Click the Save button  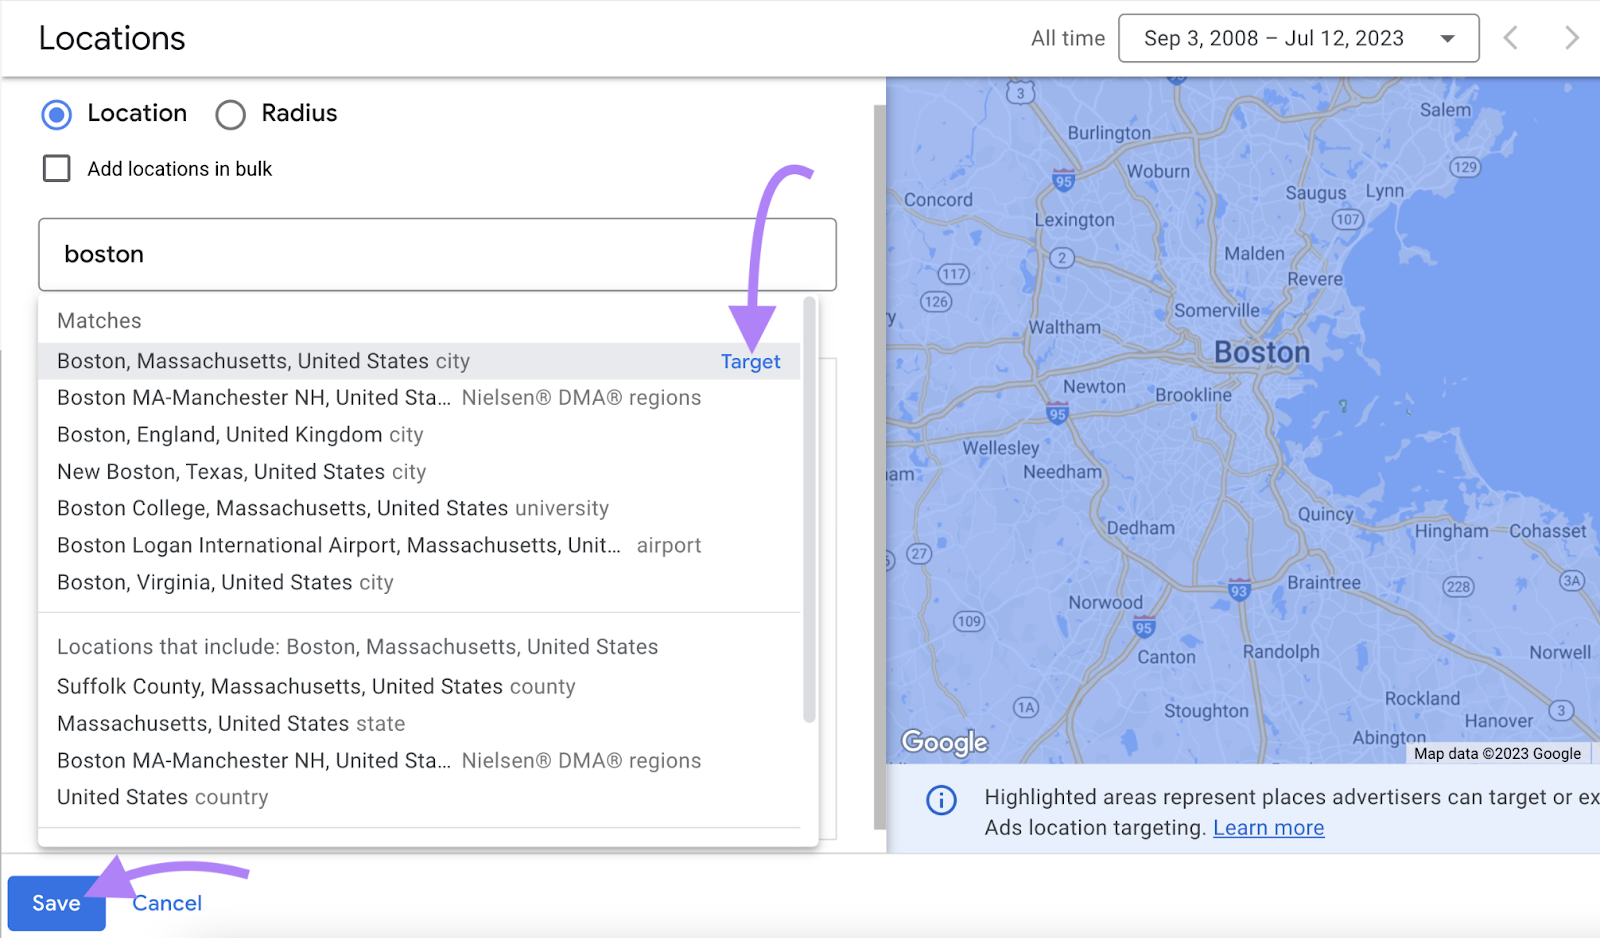[56, 902]
